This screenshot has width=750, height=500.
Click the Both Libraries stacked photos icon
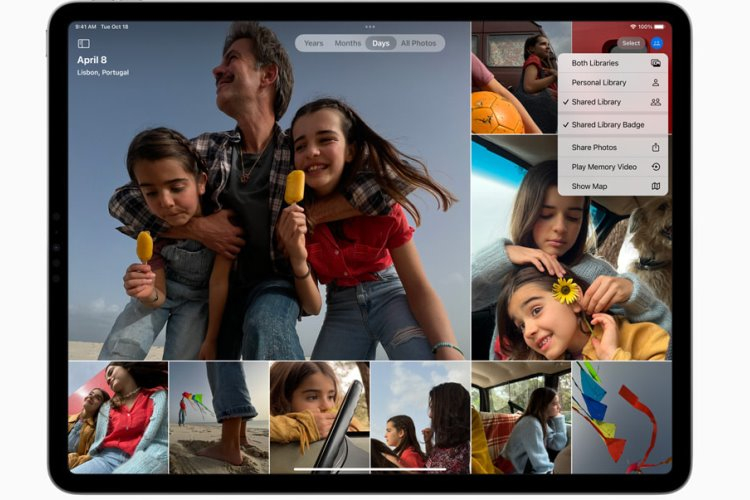[655, 63]
